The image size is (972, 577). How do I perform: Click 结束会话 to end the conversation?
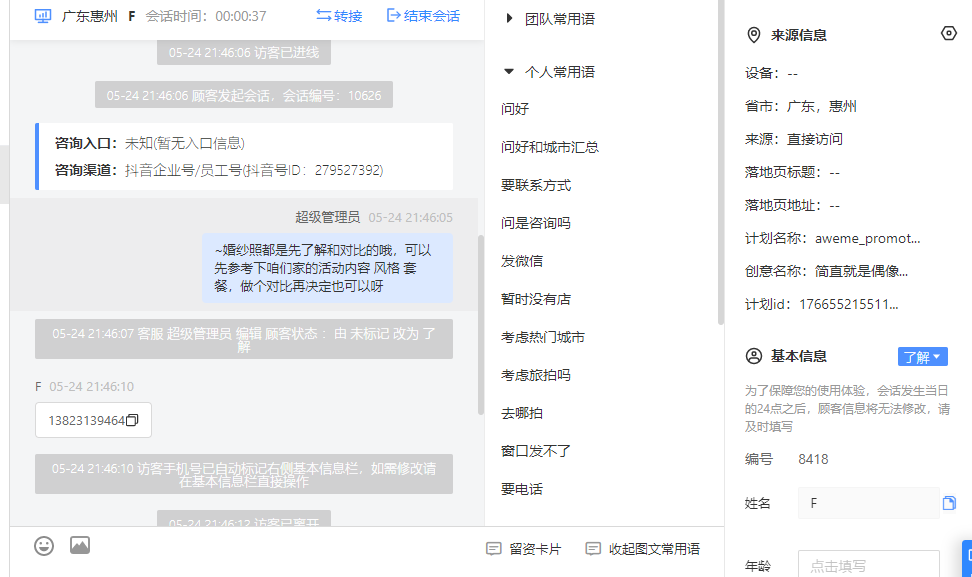pos(423,15)
